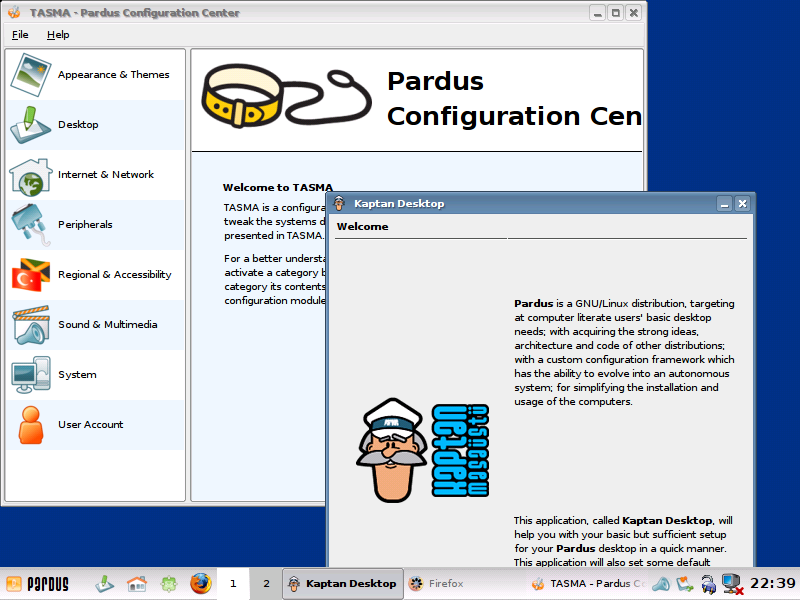Maximize the TASMA window
Image resolution: width=800 pixels, height=600 pixels.
tap(616, 13)
